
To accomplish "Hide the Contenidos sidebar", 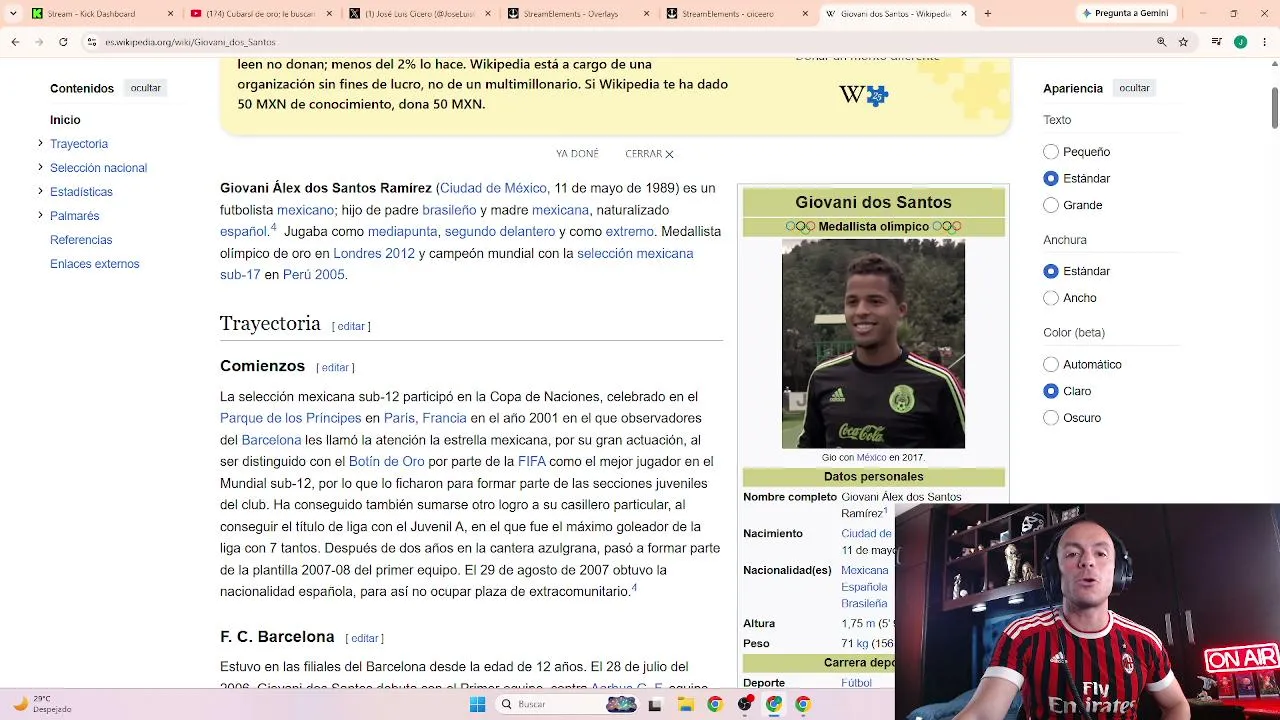I will click(145, 88).
